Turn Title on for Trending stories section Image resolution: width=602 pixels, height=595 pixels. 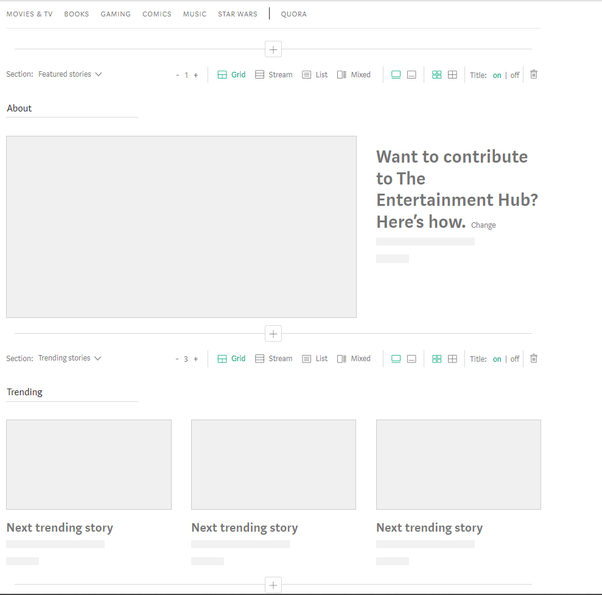[497, 359]
